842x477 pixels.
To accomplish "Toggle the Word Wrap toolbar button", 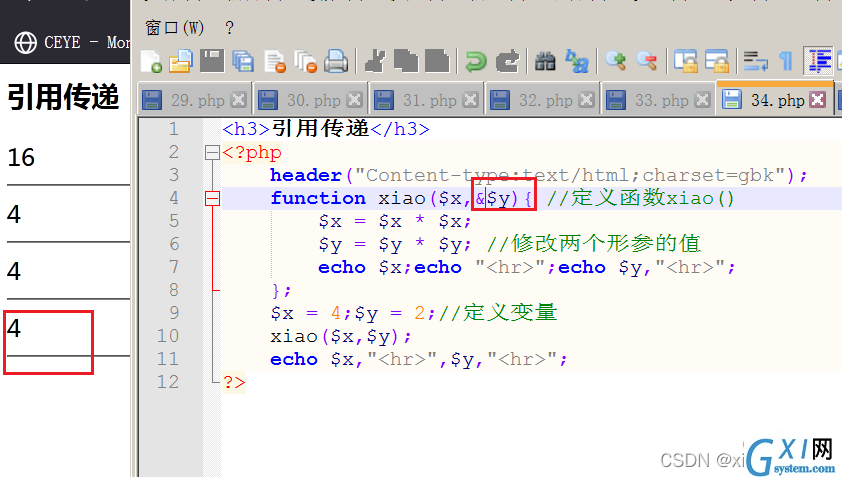I will click(x=755, y=61).
